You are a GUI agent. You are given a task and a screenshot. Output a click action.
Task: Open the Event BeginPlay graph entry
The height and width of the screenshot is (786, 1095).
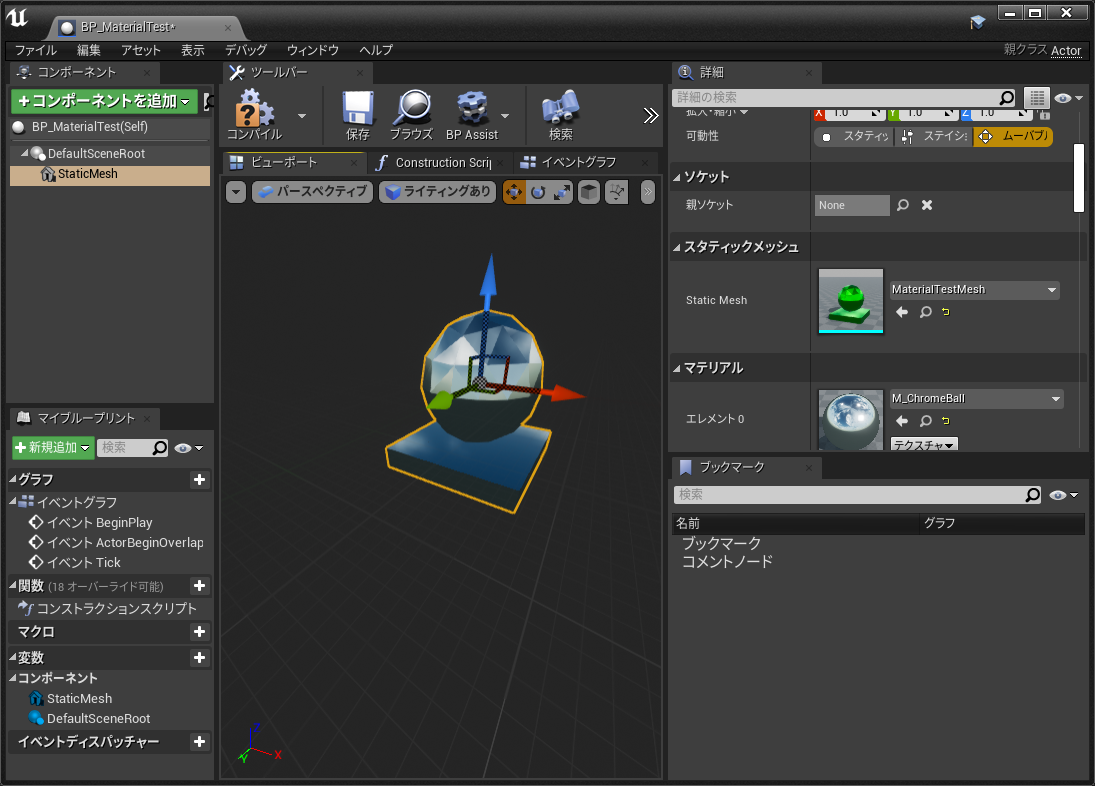[x=91, y=523]
